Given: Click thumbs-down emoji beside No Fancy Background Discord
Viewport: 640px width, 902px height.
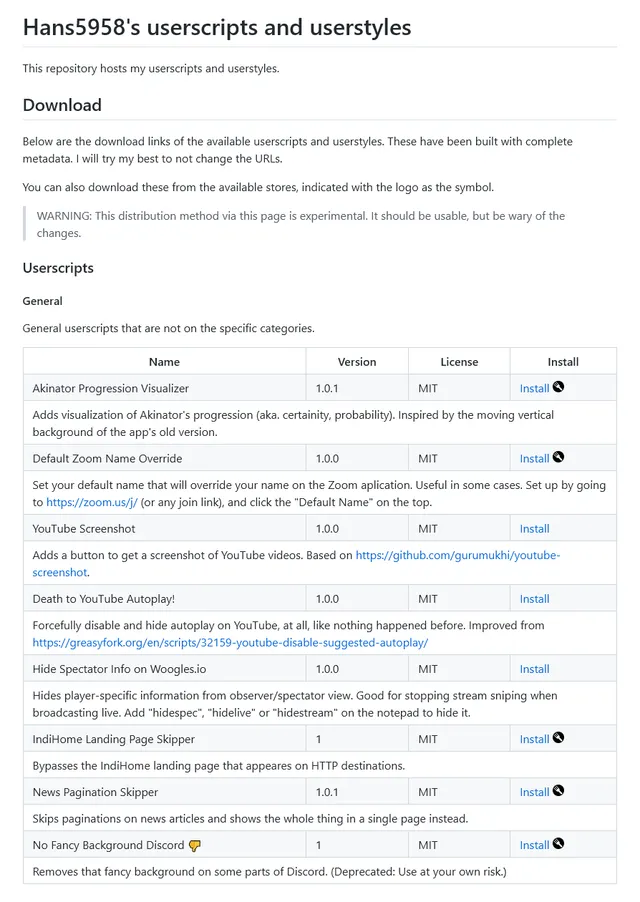Looking at the screenshot, I should tap(195, 845).
